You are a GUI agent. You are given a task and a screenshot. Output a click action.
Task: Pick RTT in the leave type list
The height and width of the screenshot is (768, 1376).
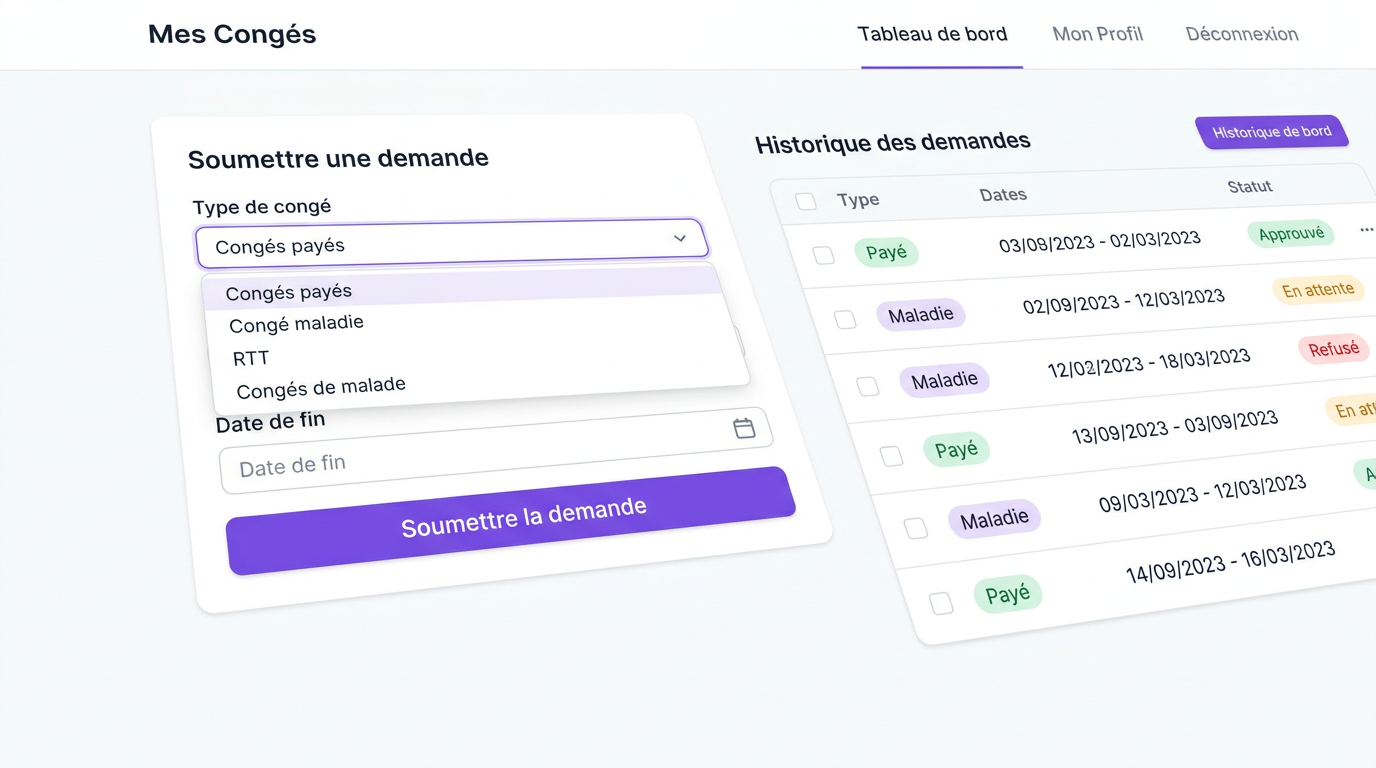251,358
